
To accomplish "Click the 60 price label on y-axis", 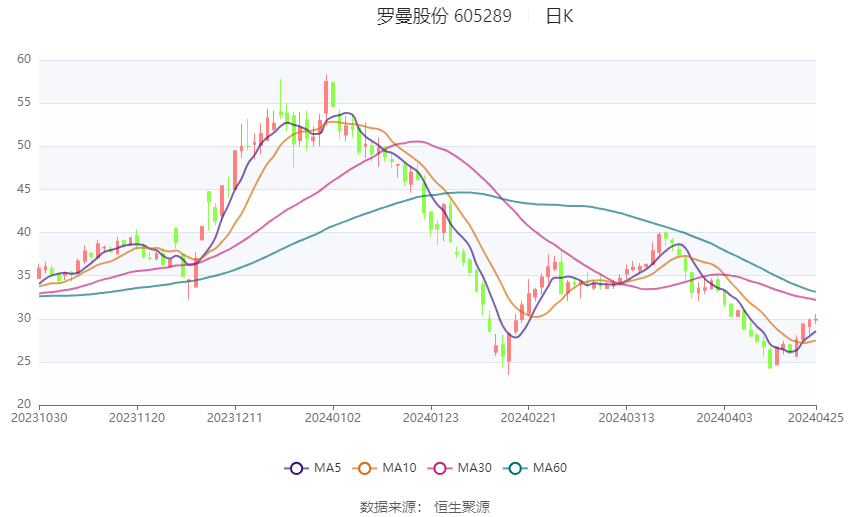I will tap(25, 60).
